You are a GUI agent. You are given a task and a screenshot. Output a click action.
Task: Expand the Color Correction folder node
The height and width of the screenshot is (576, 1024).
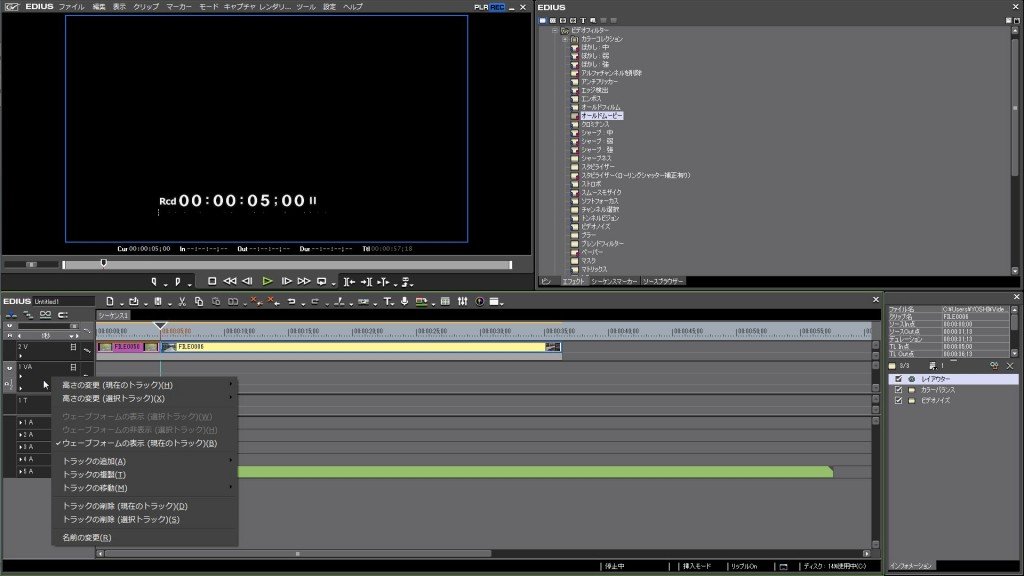tap(565, 39)
